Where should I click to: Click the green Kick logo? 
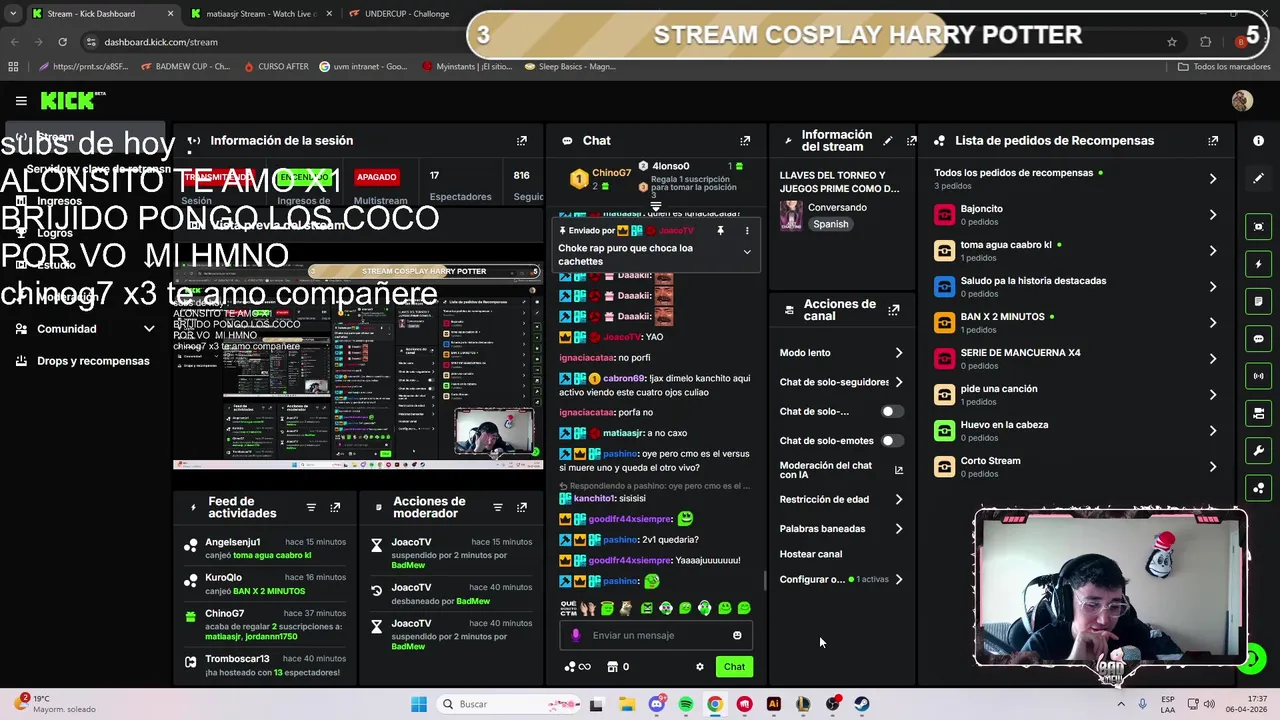[x=73, y=100]
